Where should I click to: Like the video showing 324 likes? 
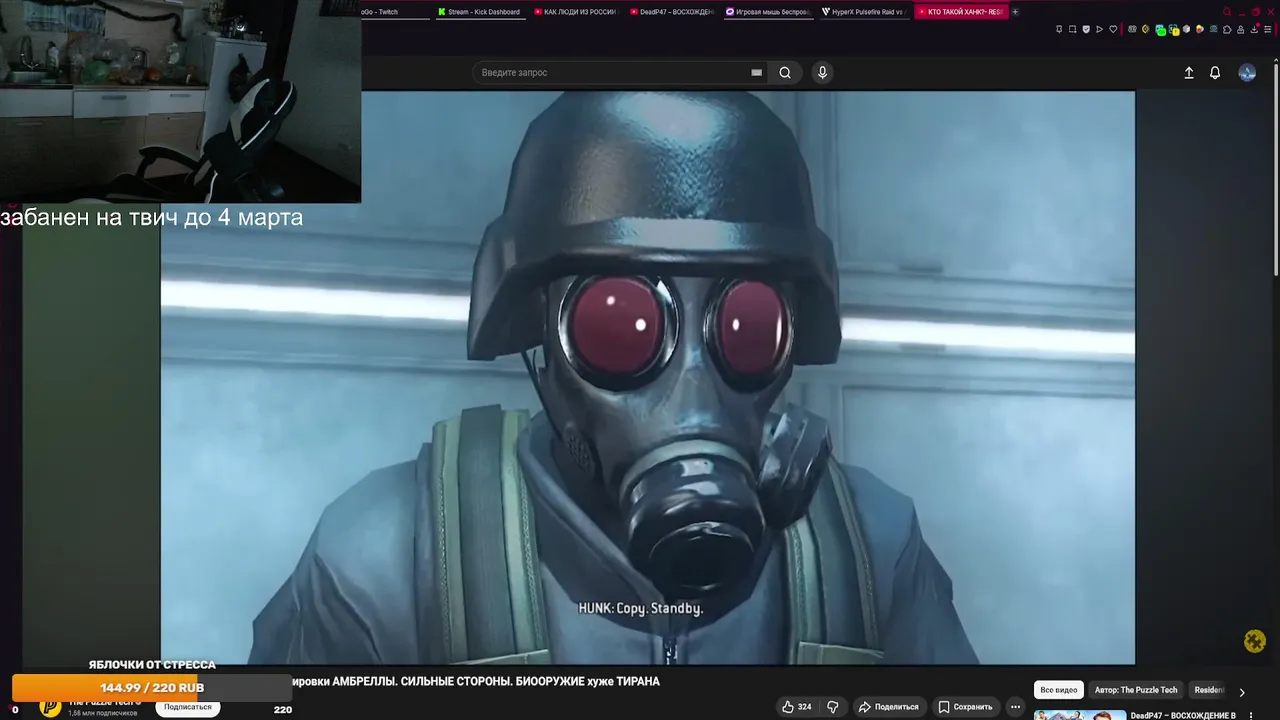click(x=797, y=707)
